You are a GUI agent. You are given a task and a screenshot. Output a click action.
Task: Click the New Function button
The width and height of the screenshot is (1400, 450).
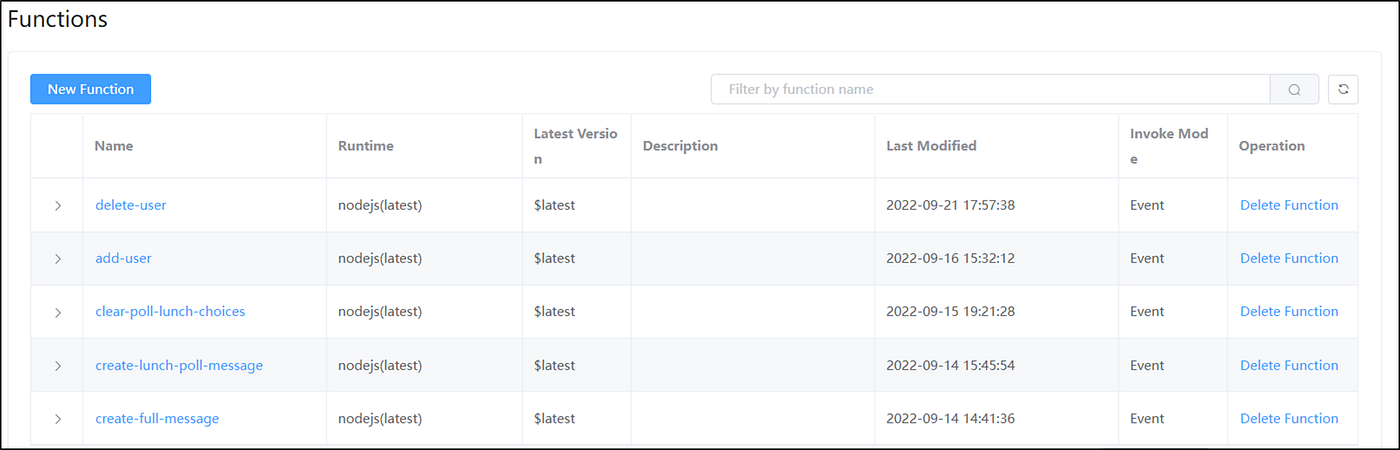click(x=90, y=89)
